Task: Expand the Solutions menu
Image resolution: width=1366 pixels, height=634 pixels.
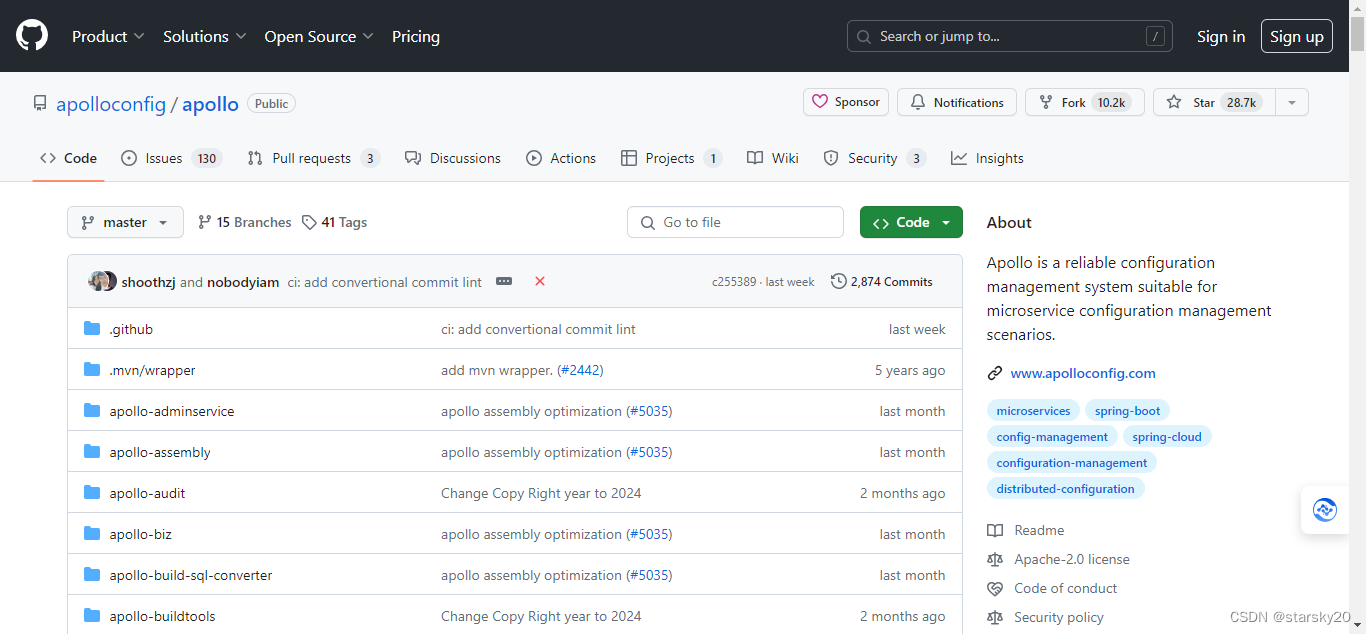Action: (x=205, y=36)
